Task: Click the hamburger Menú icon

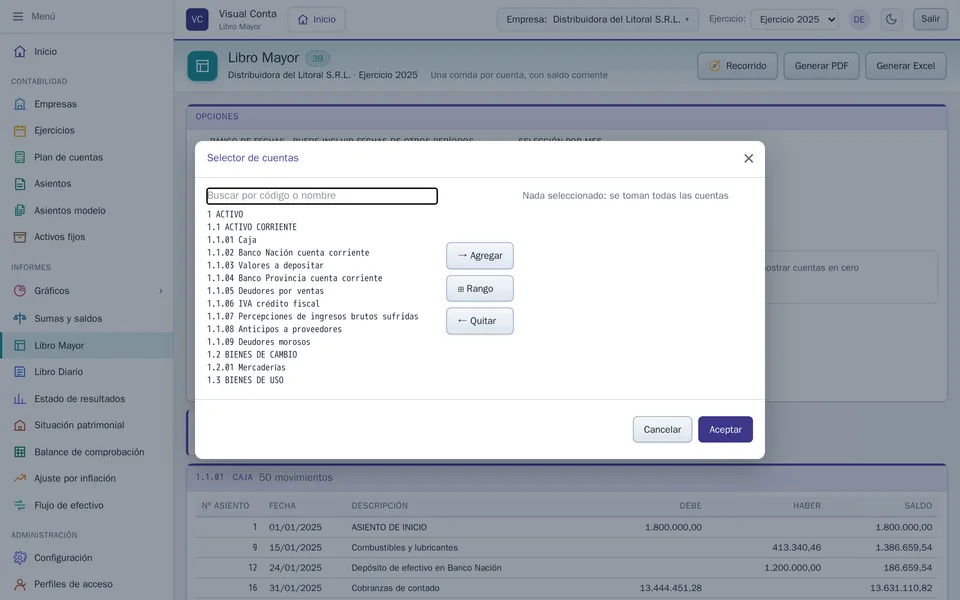Action: 18,17
